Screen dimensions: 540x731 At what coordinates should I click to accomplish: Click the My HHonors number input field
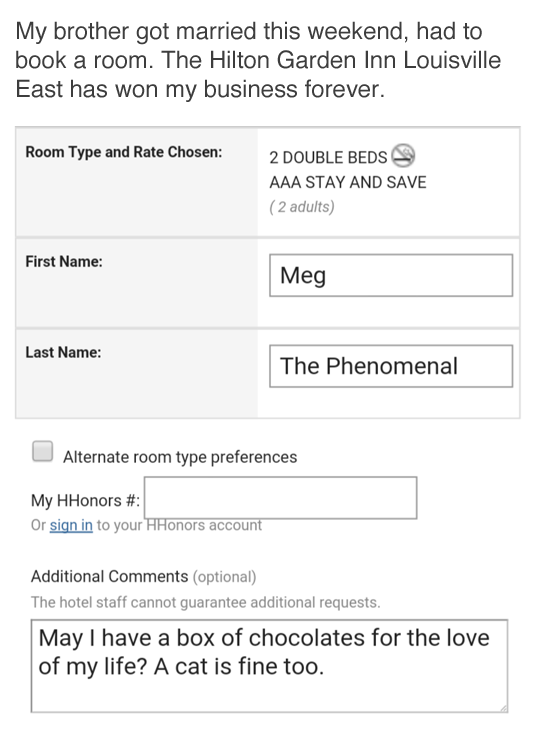[280, 497]
